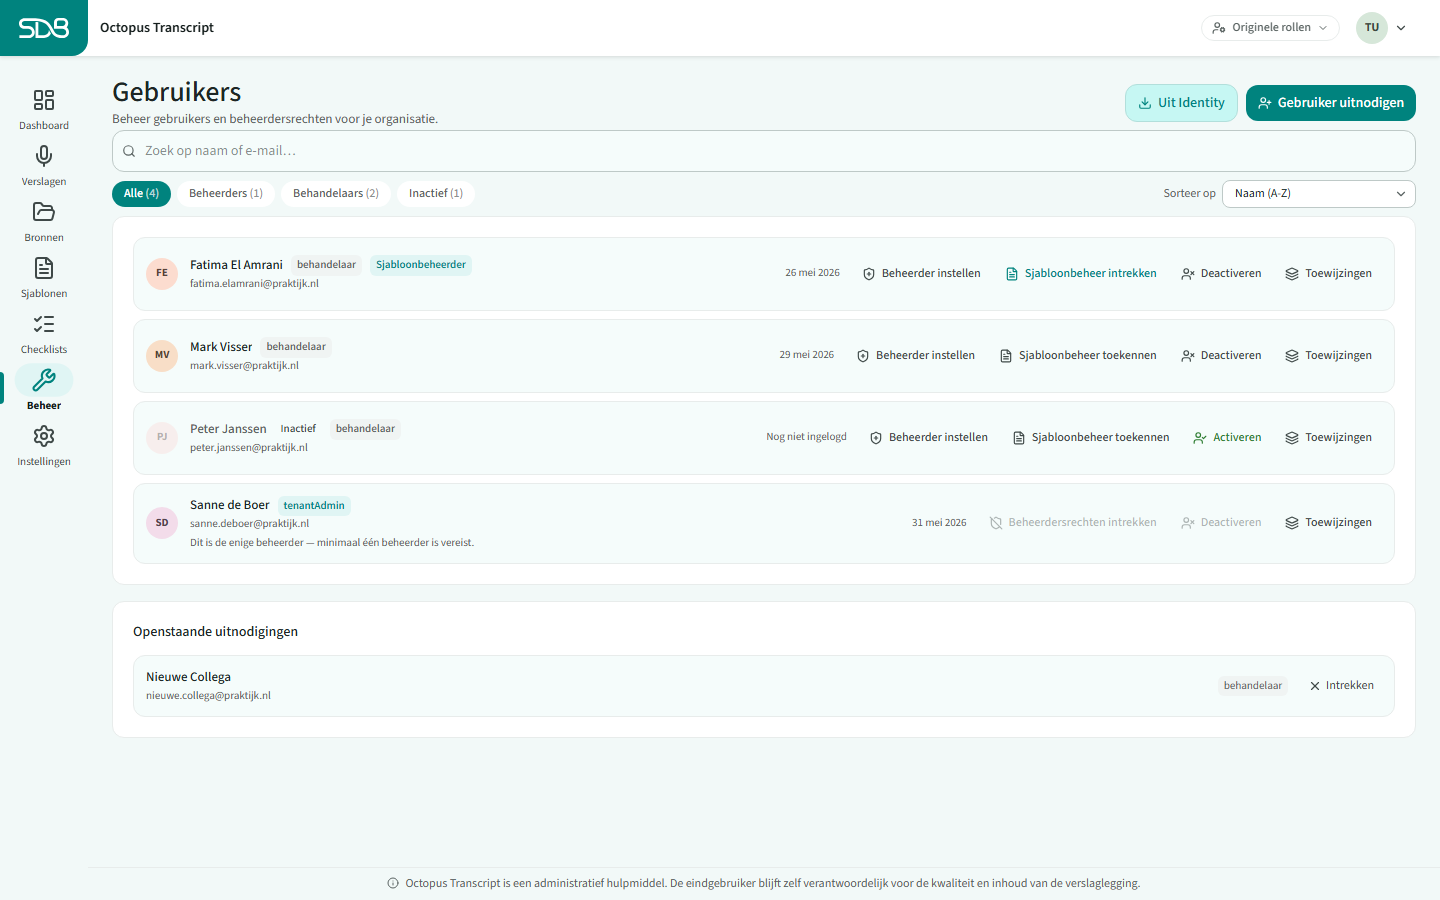Deactivate Mark Visser
1440x900 pixels.
(1221, 356)
